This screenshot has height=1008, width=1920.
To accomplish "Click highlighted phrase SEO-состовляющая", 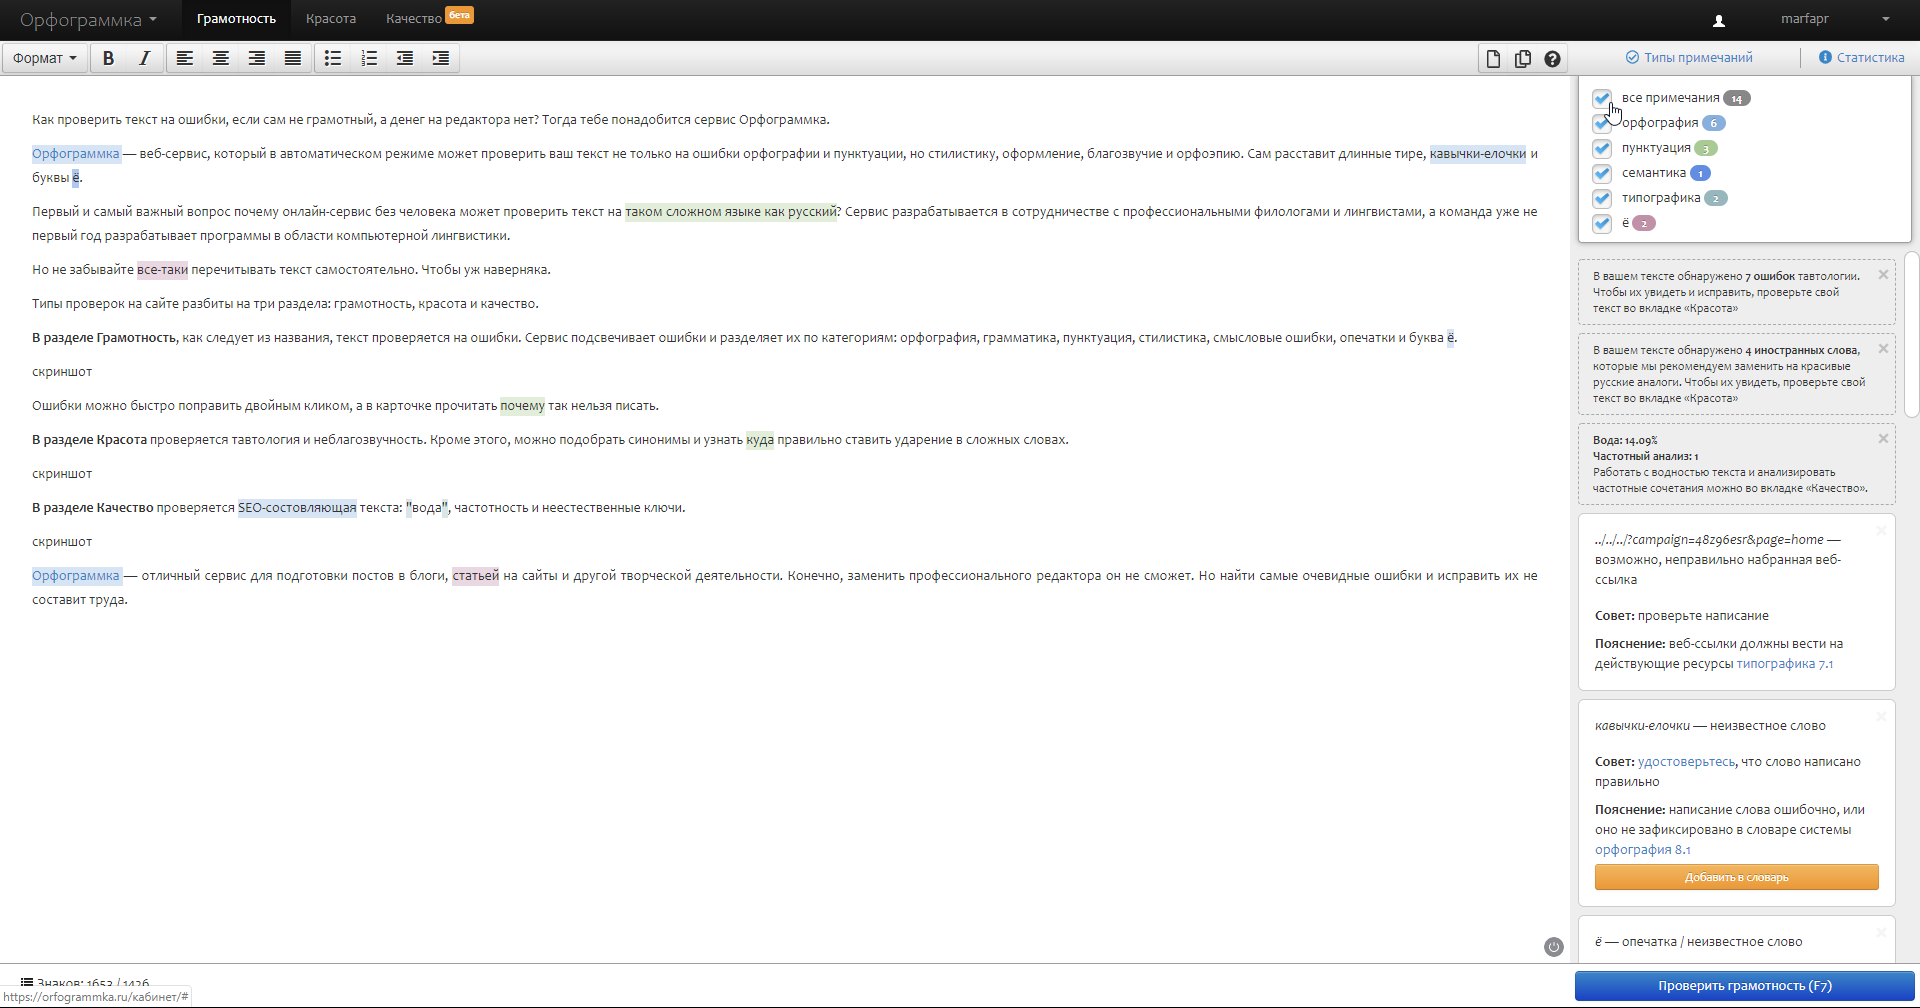I will coord(297,508).
